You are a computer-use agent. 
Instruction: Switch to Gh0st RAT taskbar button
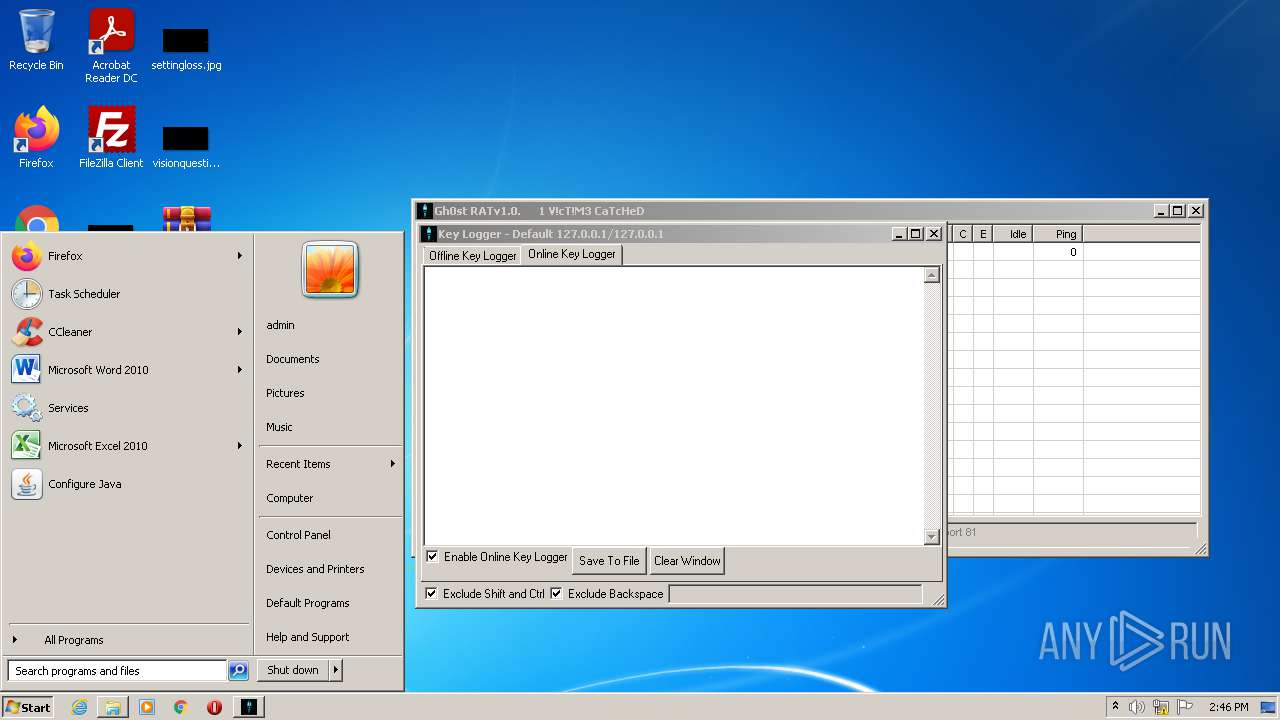click(x=249, y=707)
